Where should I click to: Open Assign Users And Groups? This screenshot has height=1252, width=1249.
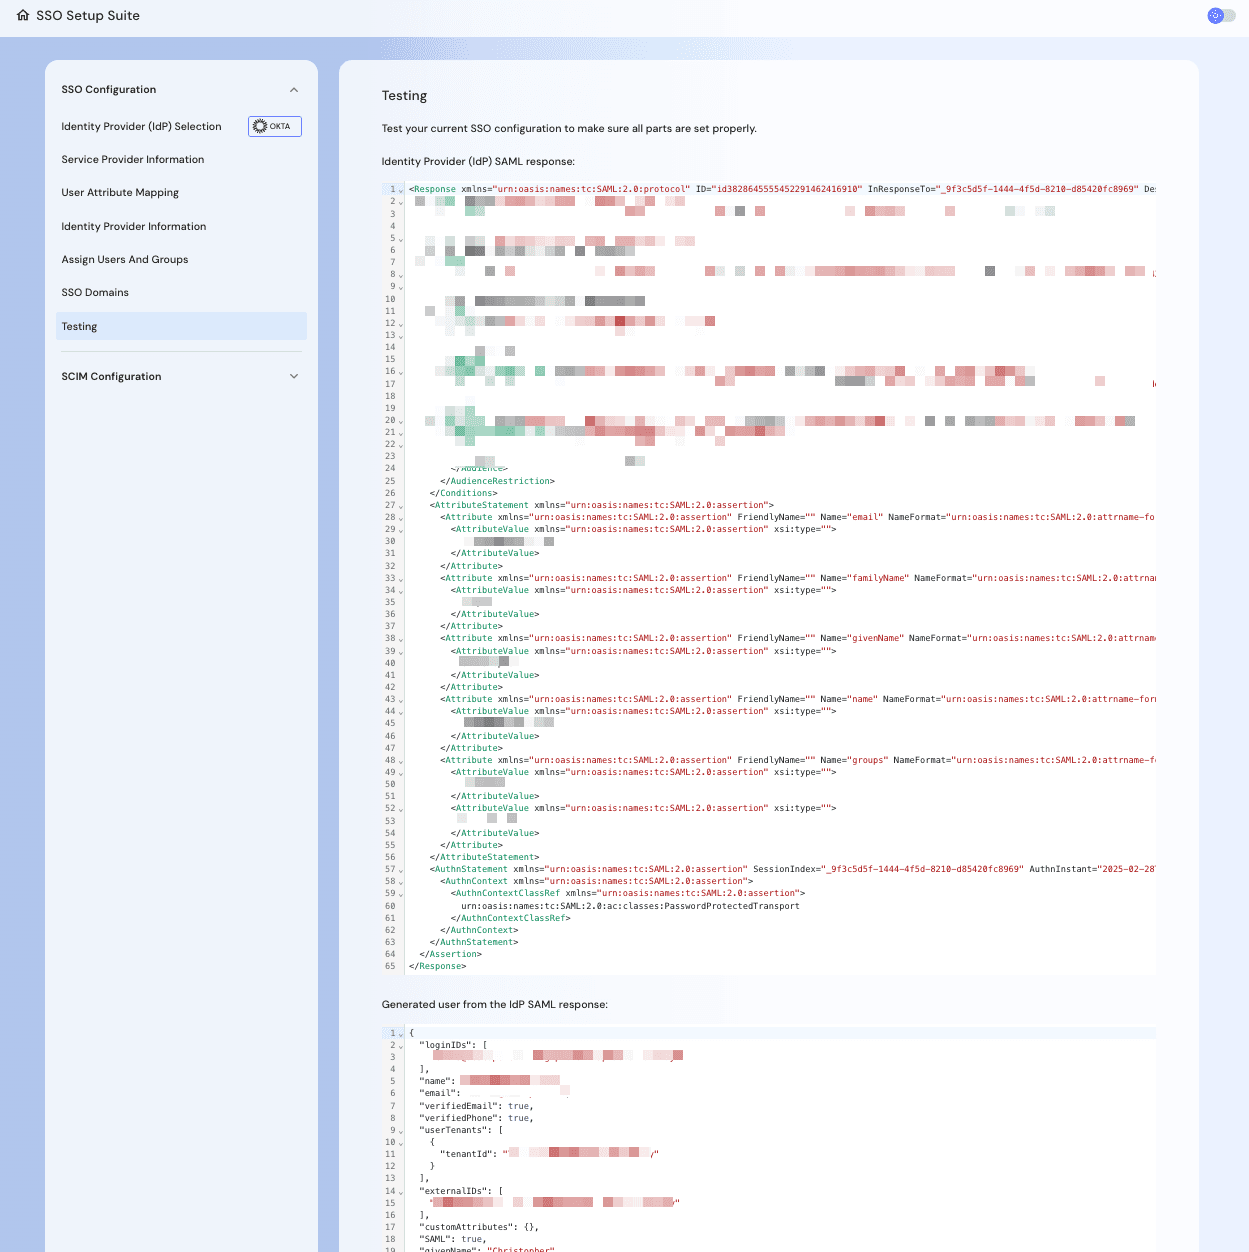[x=124, y=259]
